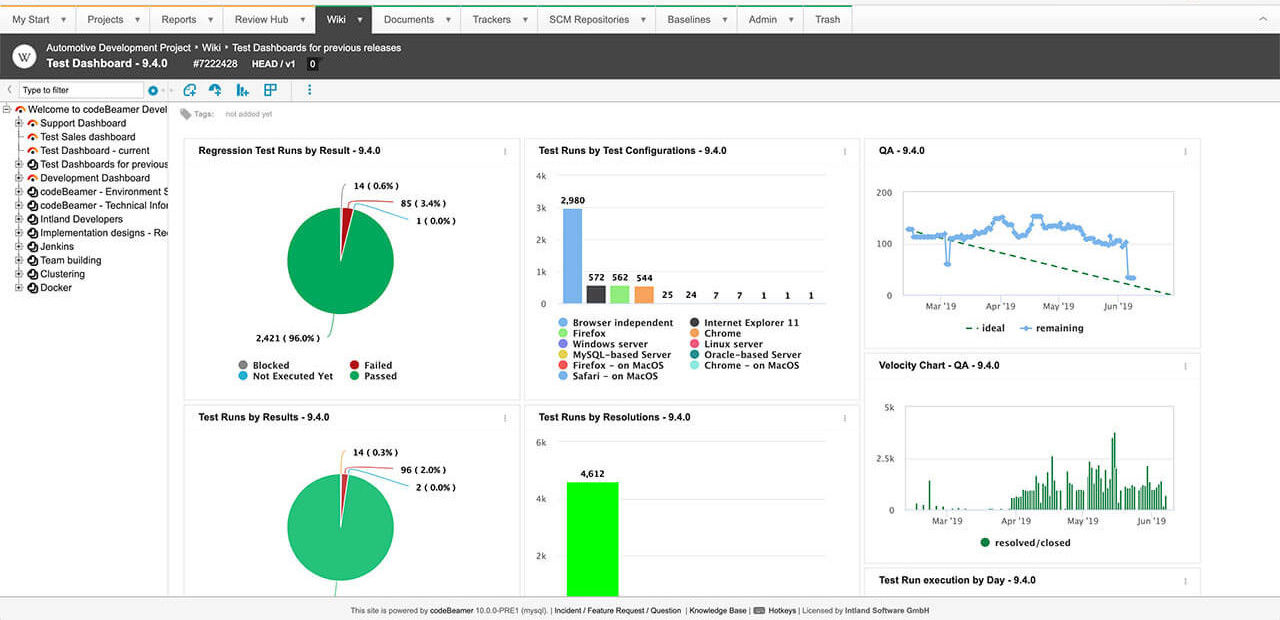
Task: Toggle the ideal line in QA legend
Action: tap(985, 328)
